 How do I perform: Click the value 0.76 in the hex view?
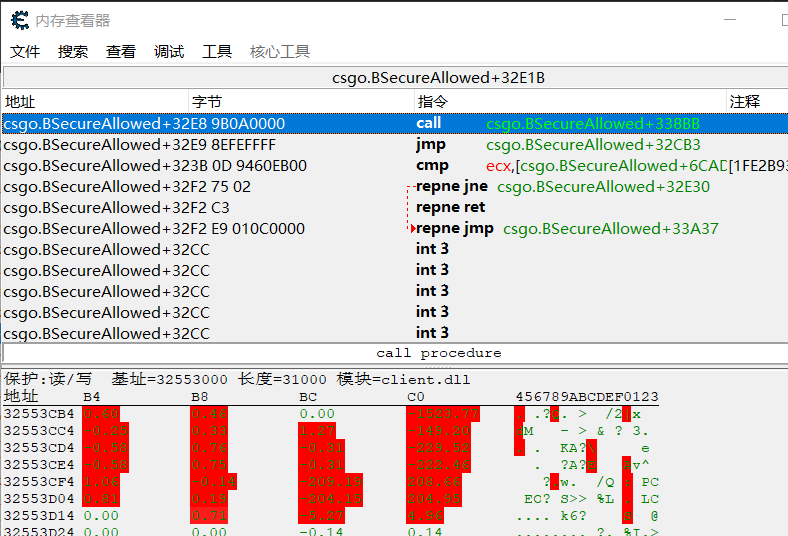coord(209,448)
